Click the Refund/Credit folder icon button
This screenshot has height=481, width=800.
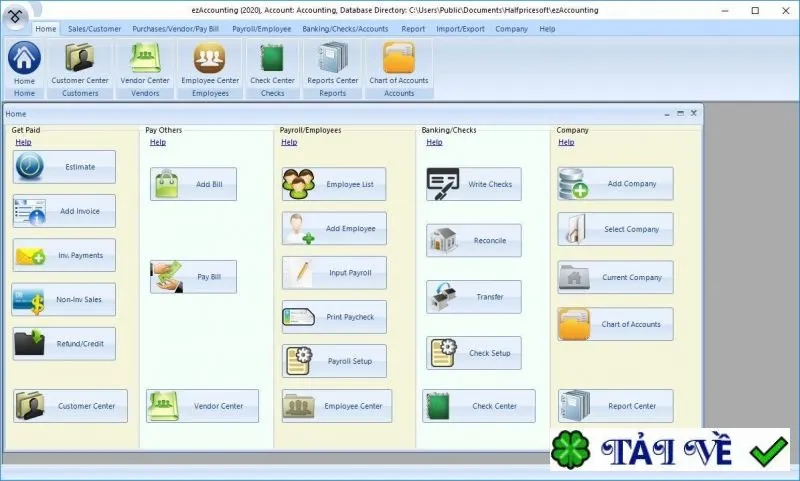click(64, 344)
